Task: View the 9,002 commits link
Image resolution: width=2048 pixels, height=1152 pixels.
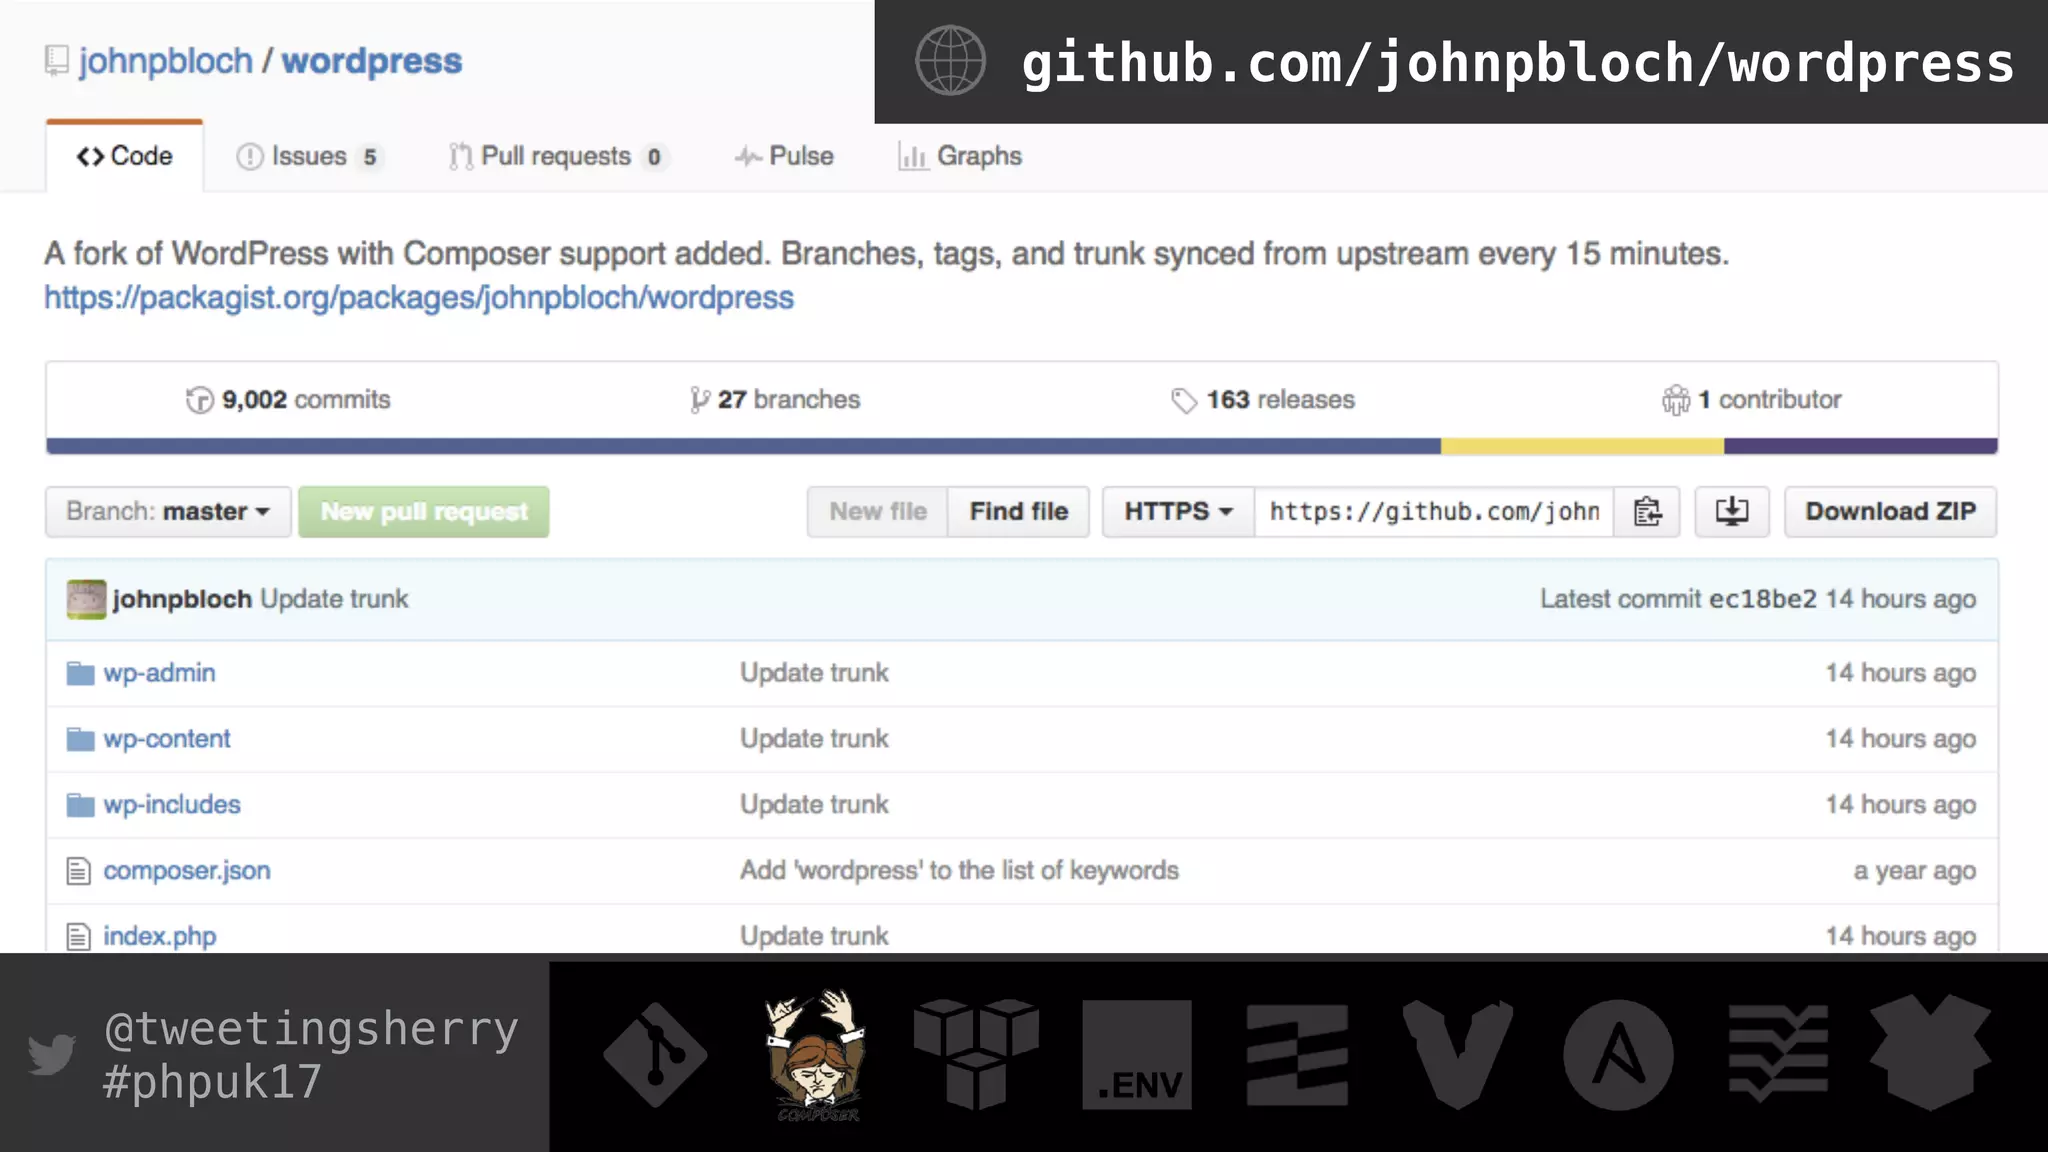Action: 288,400
